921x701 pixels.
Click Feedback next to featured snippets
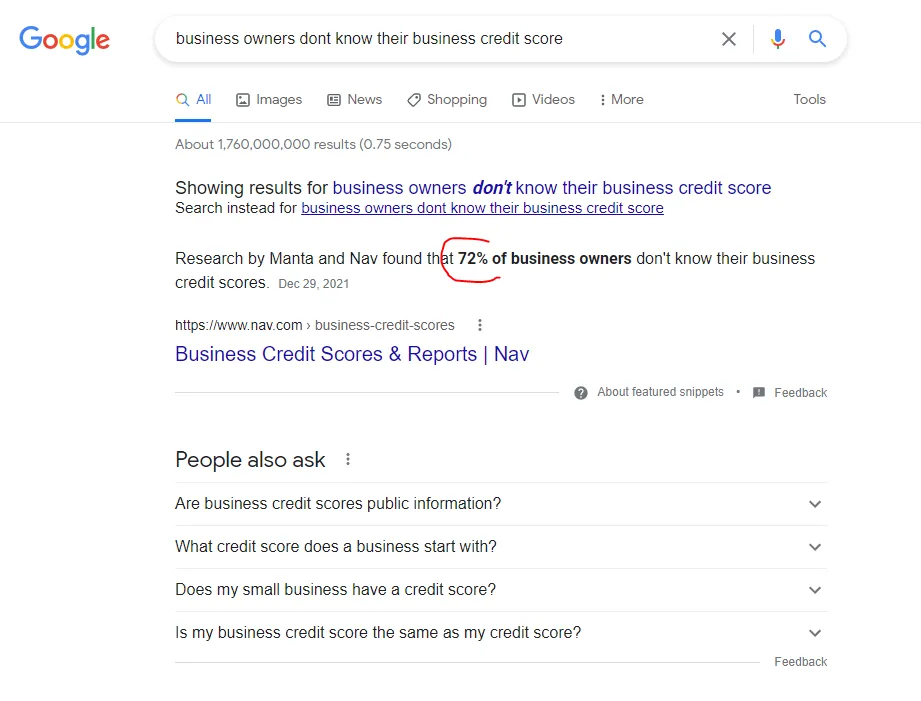(x=801, y=393)
